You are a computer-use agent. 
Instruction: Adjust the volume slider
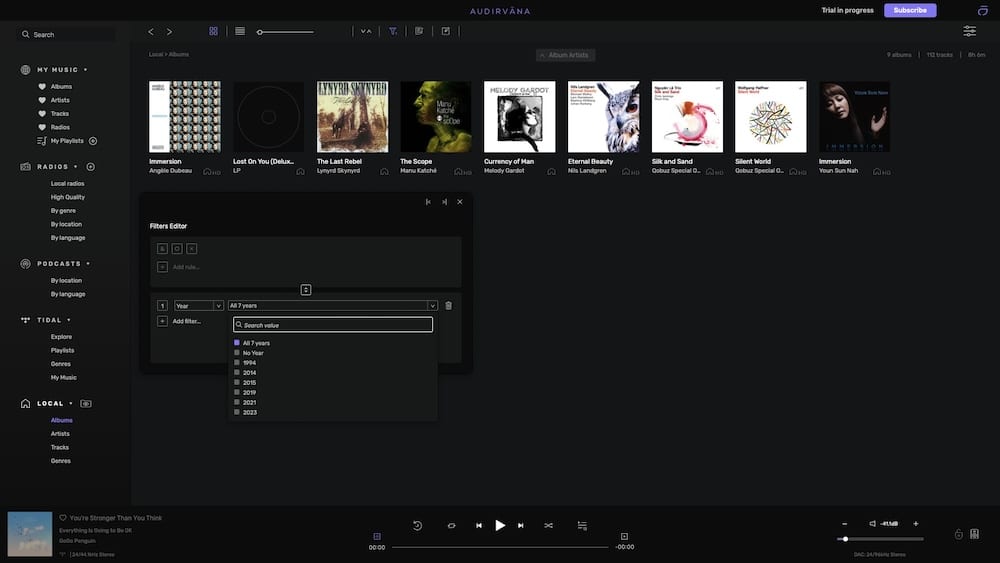[x=880, y=539]
